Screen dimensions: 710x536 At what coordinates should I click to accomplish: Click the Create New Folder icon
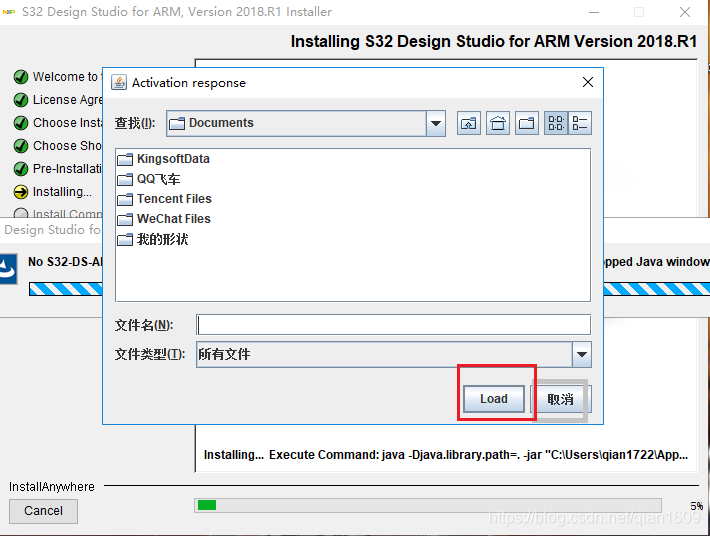(527, 123)
